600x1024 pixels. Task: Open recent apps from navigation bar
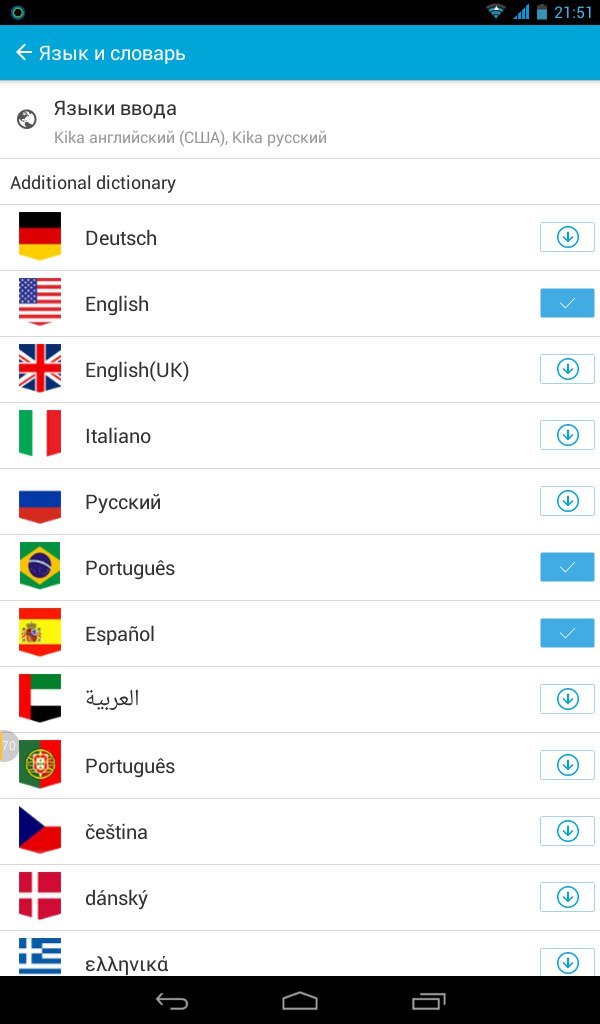tap(428, 1001)
